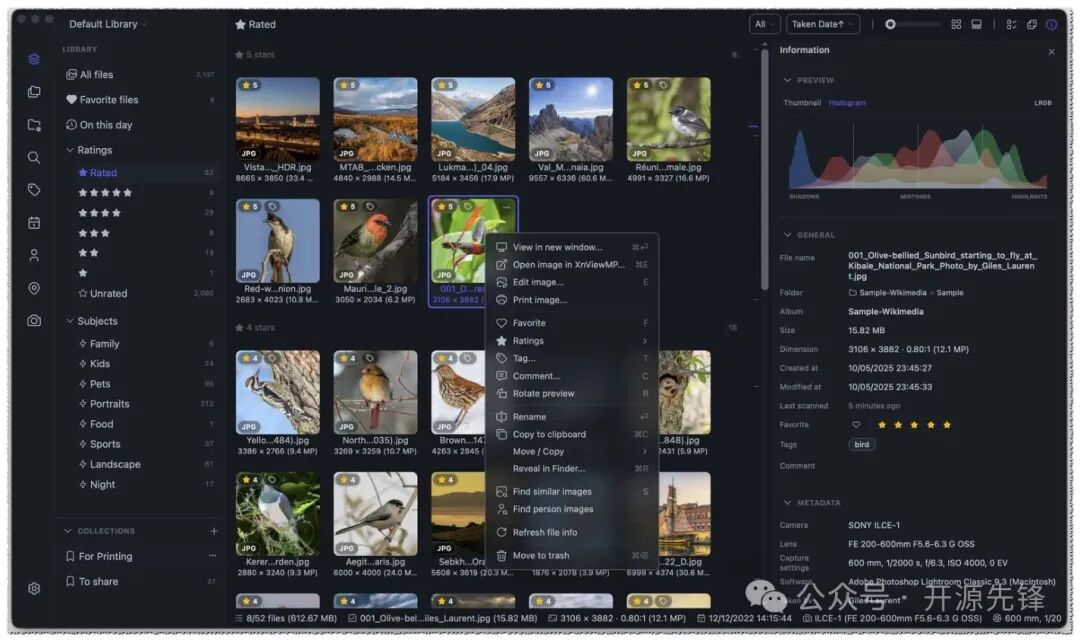Collapse the Collections section
The image size is (1080, 641).
(x=68, y=531)
